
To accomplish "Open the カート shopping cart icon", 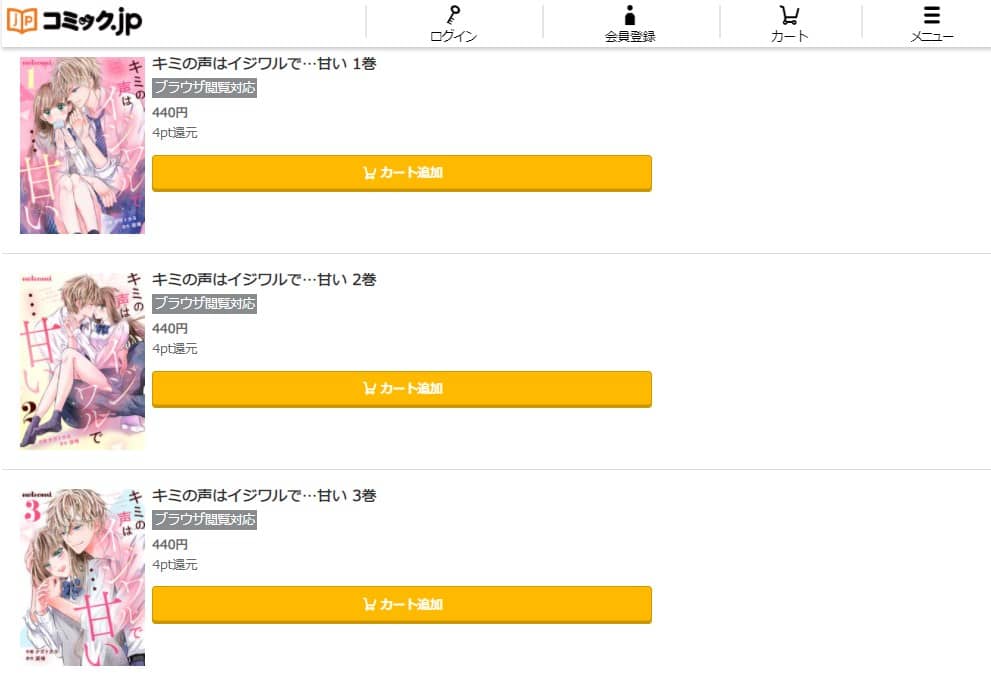I will [789, 15].
